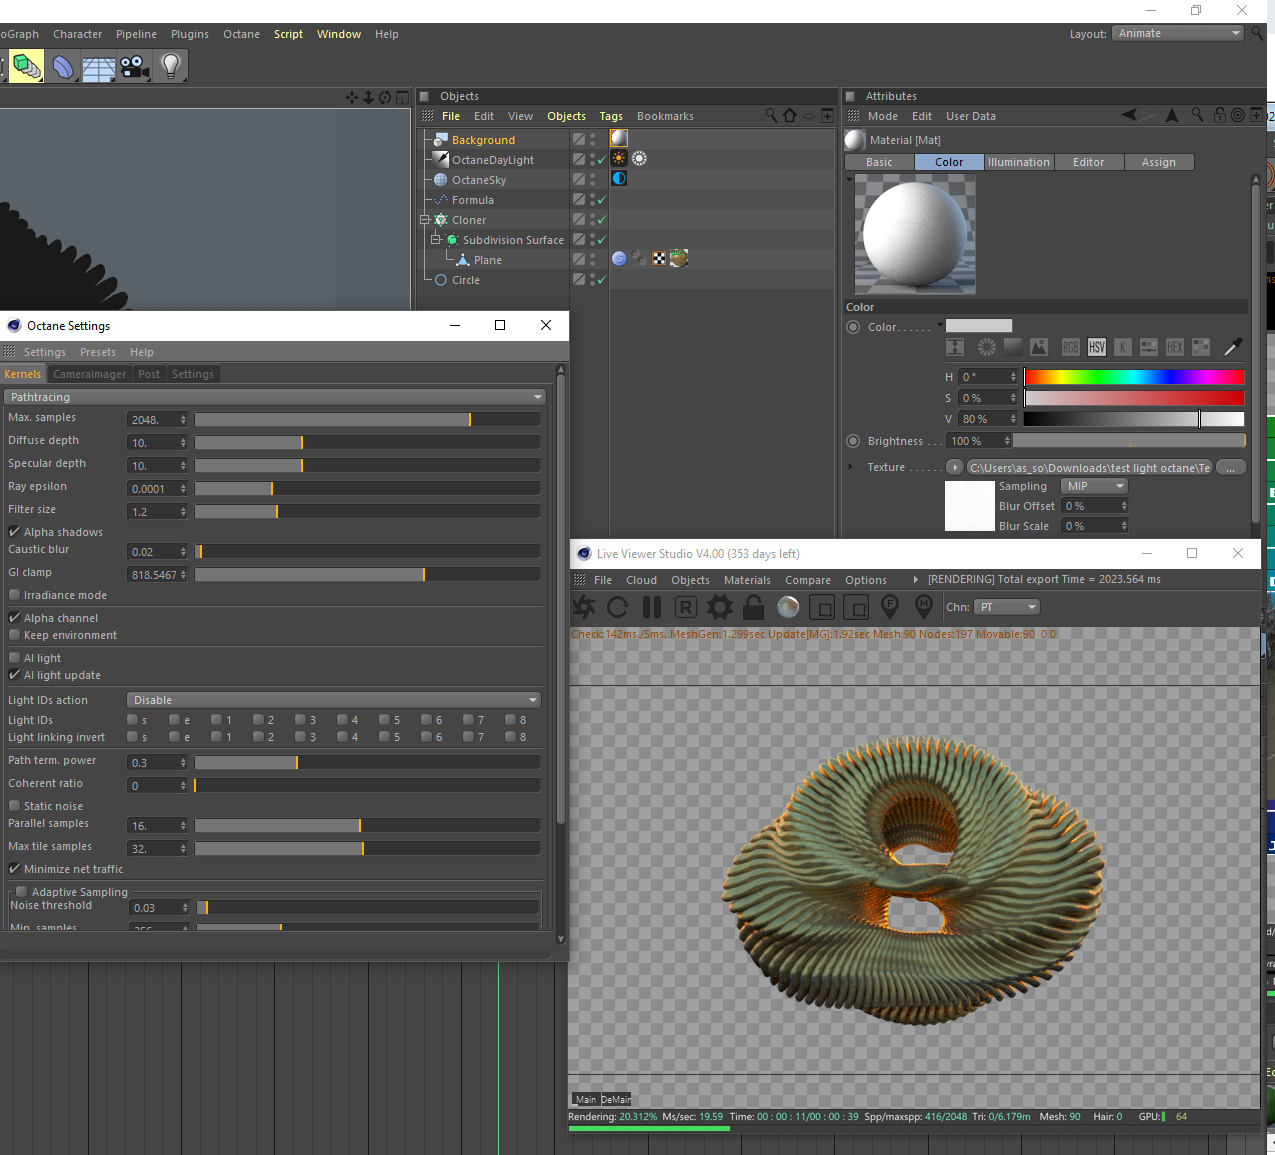This screenshot has height=1155, width=1275.
Task: Open the Pathtracing kernel dropdown
Action: 276,397
